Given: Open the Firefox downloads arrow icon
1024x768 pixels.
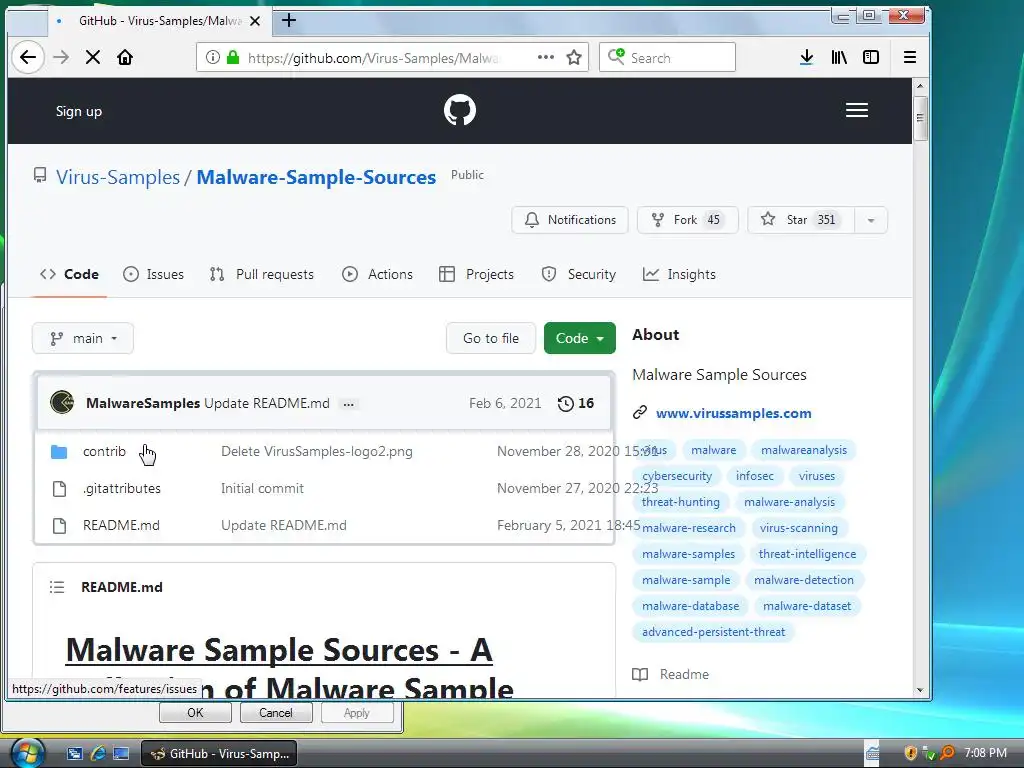Looking at the screenshot, I should pos(807,57).
